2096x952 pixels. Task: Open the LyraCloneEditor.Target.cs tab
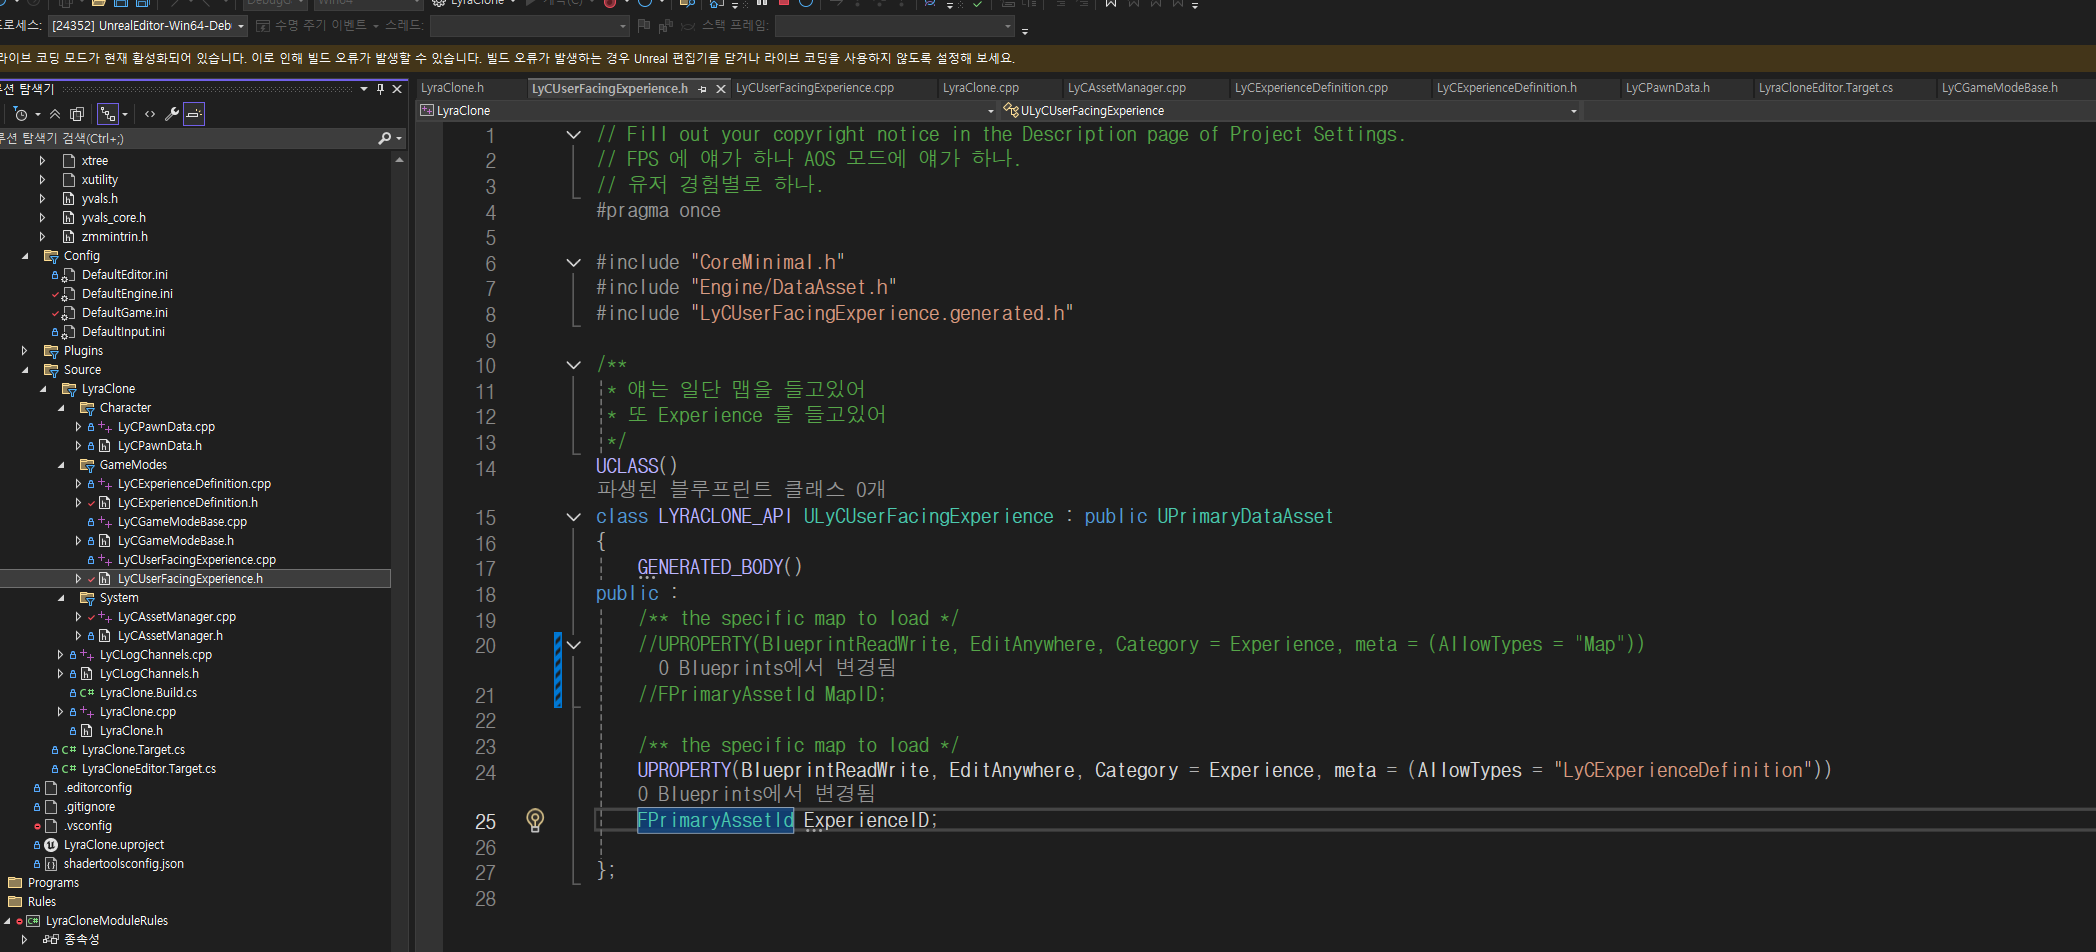[x=1826, y=88]
